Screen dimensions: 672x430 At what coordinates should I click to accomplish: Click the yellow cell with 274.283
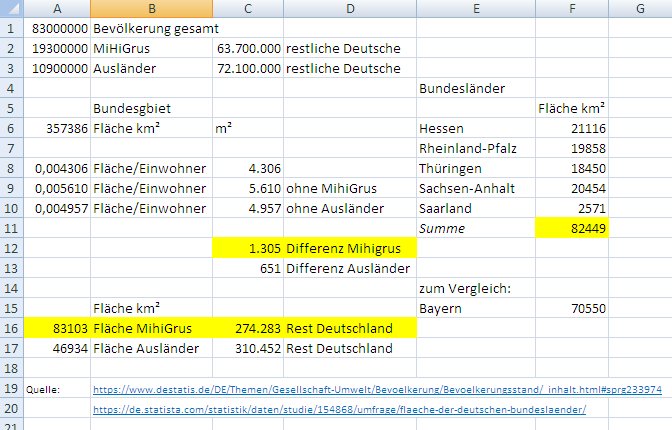(248, 327)
